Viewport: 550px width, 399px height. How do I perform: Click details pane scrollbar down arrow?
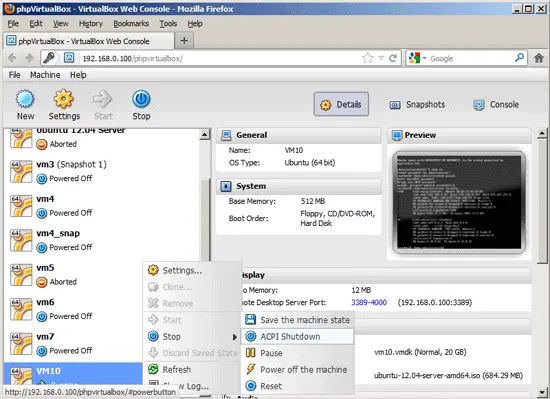(x=542, y=392)
